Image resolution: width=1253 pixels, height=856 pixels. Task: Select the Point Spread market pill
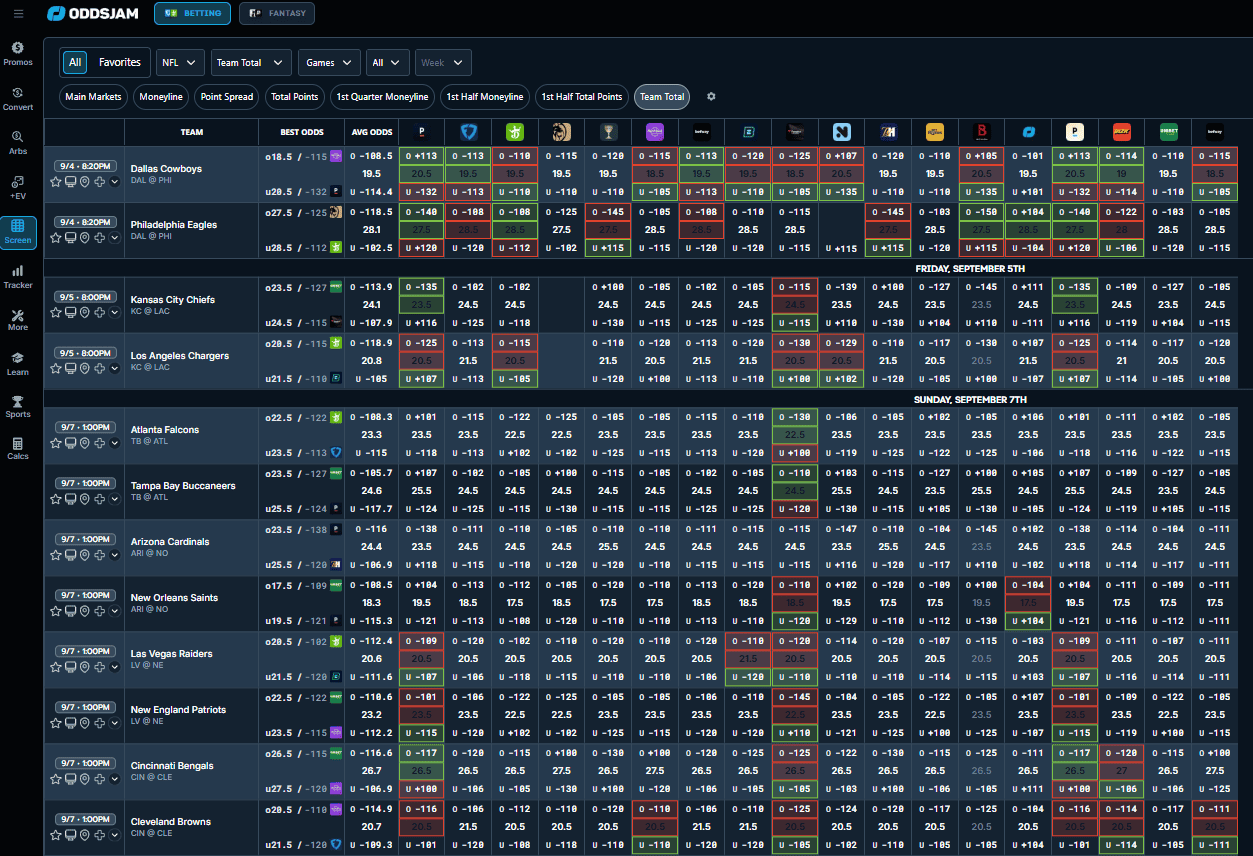tap(226, 97)
